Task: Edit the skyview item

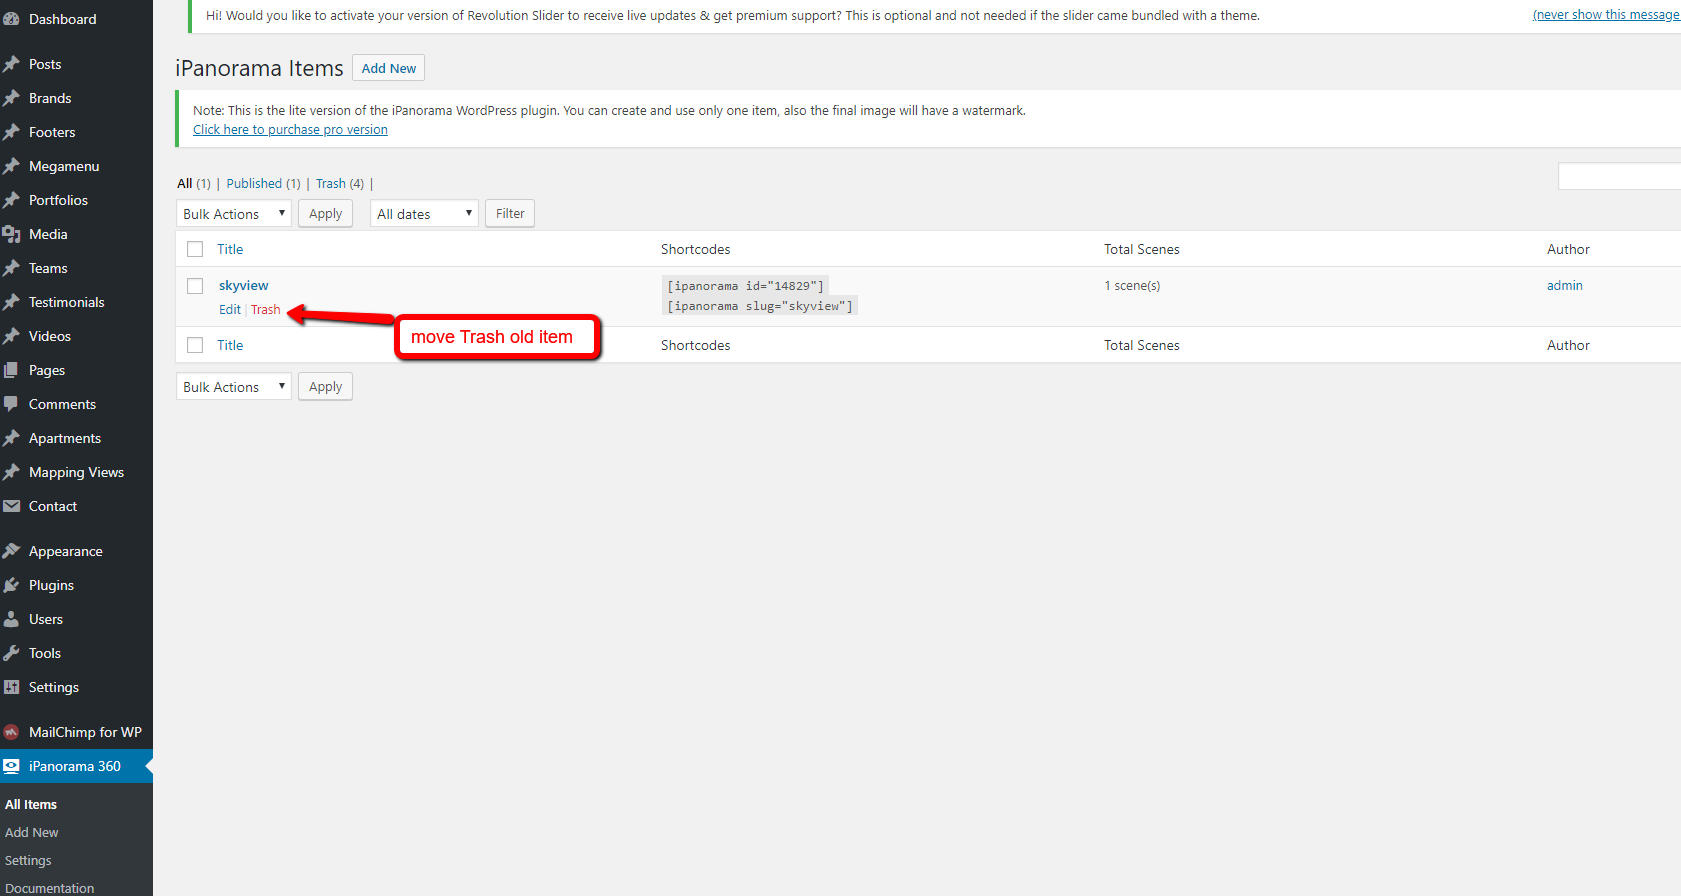Action: (230, 310)
